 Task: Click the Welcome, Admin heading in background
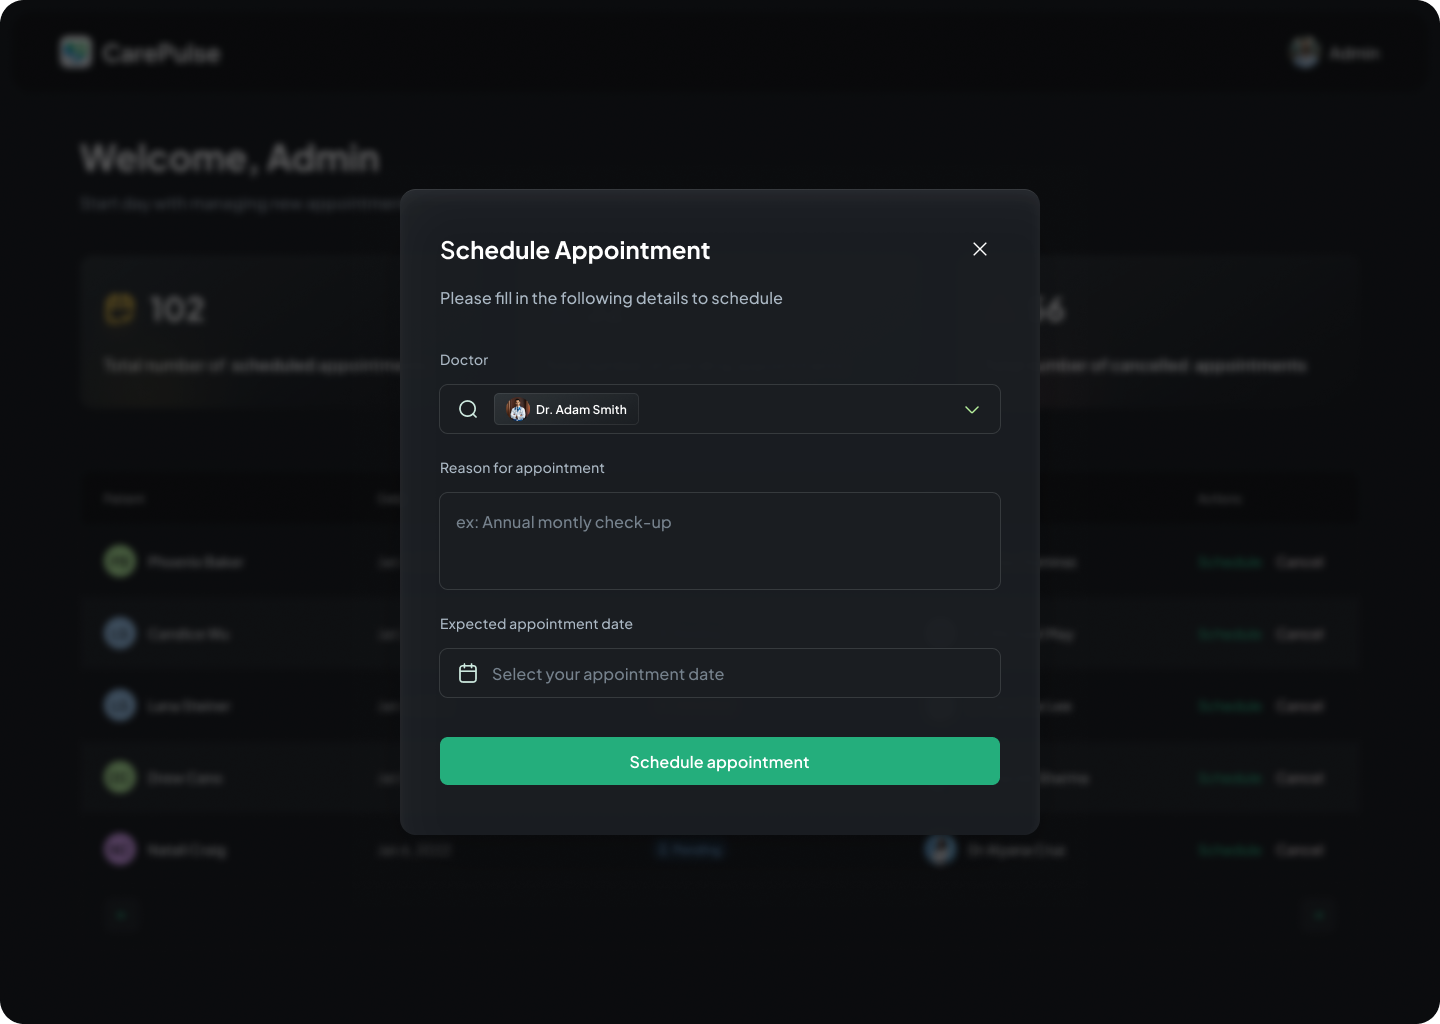pyautogui.click(x=230, y=158)
